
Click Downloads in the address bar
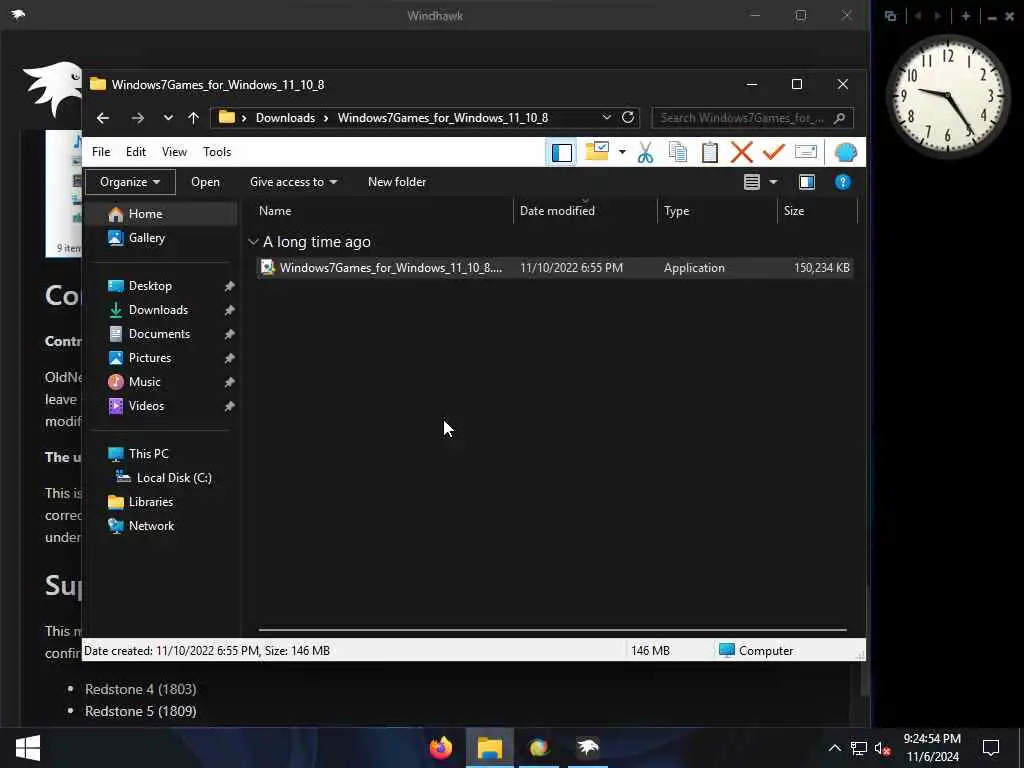[285, 118]
